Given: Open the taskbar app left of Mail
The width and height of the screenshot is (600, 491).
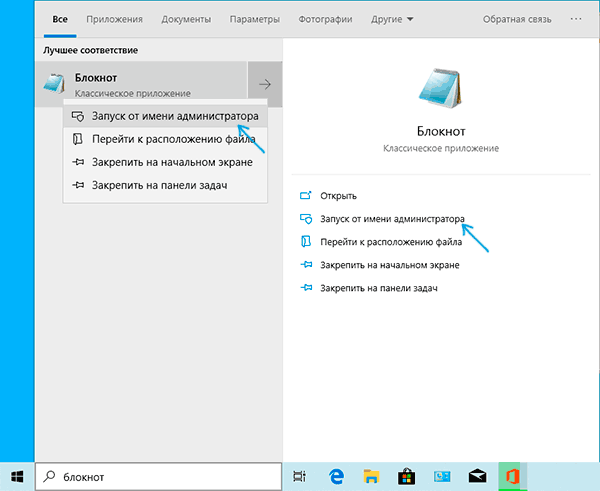Looking at the screenshot, I should pos(442,477).
